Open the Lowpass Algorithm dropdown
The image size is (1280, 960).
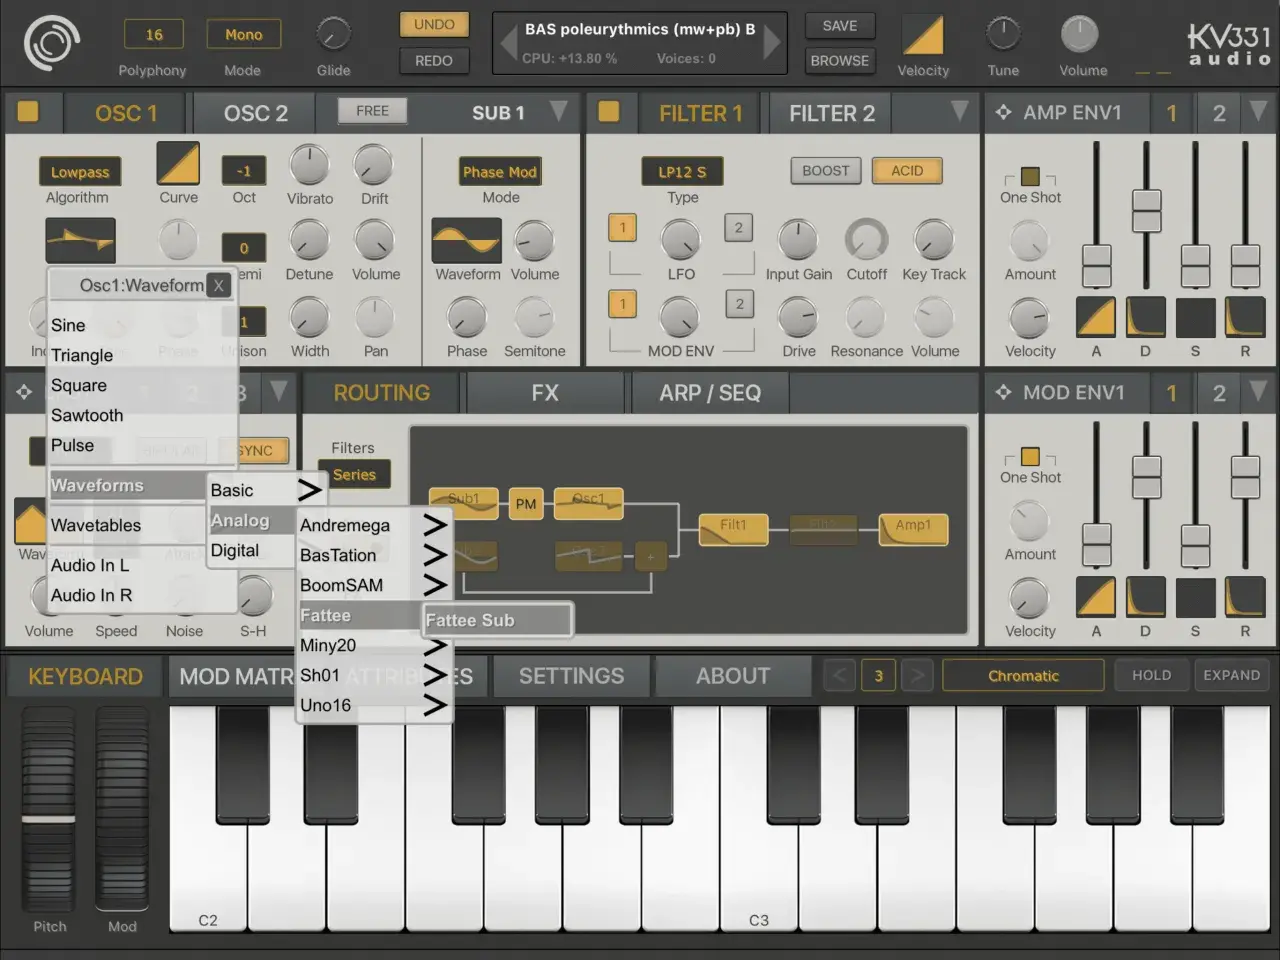80,172
